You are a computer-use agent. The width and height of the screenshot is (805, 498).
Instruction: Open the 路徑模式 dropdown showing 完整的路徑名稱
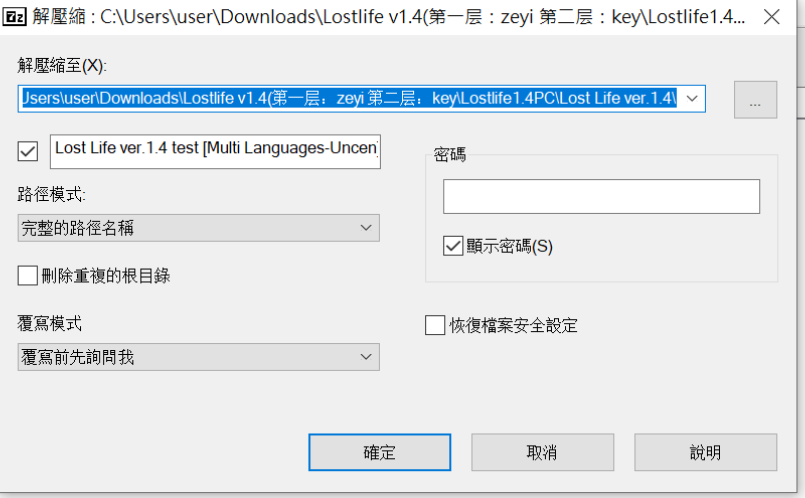[198, 228]
